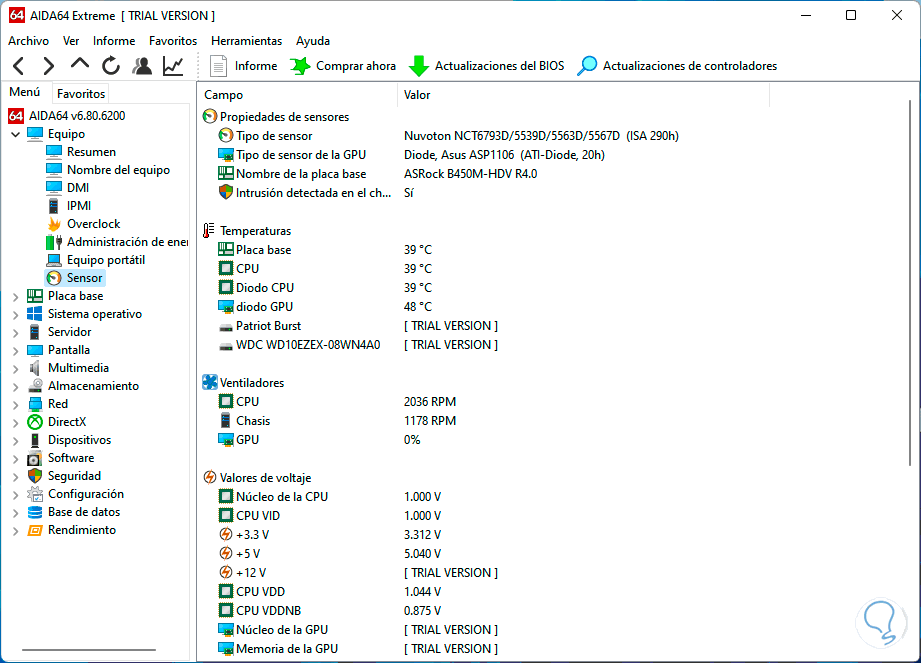The width and height of the screenshot is (921, 663).
Task: Click the green BIOS download arrow icon
Action: [x=419, y=66]
